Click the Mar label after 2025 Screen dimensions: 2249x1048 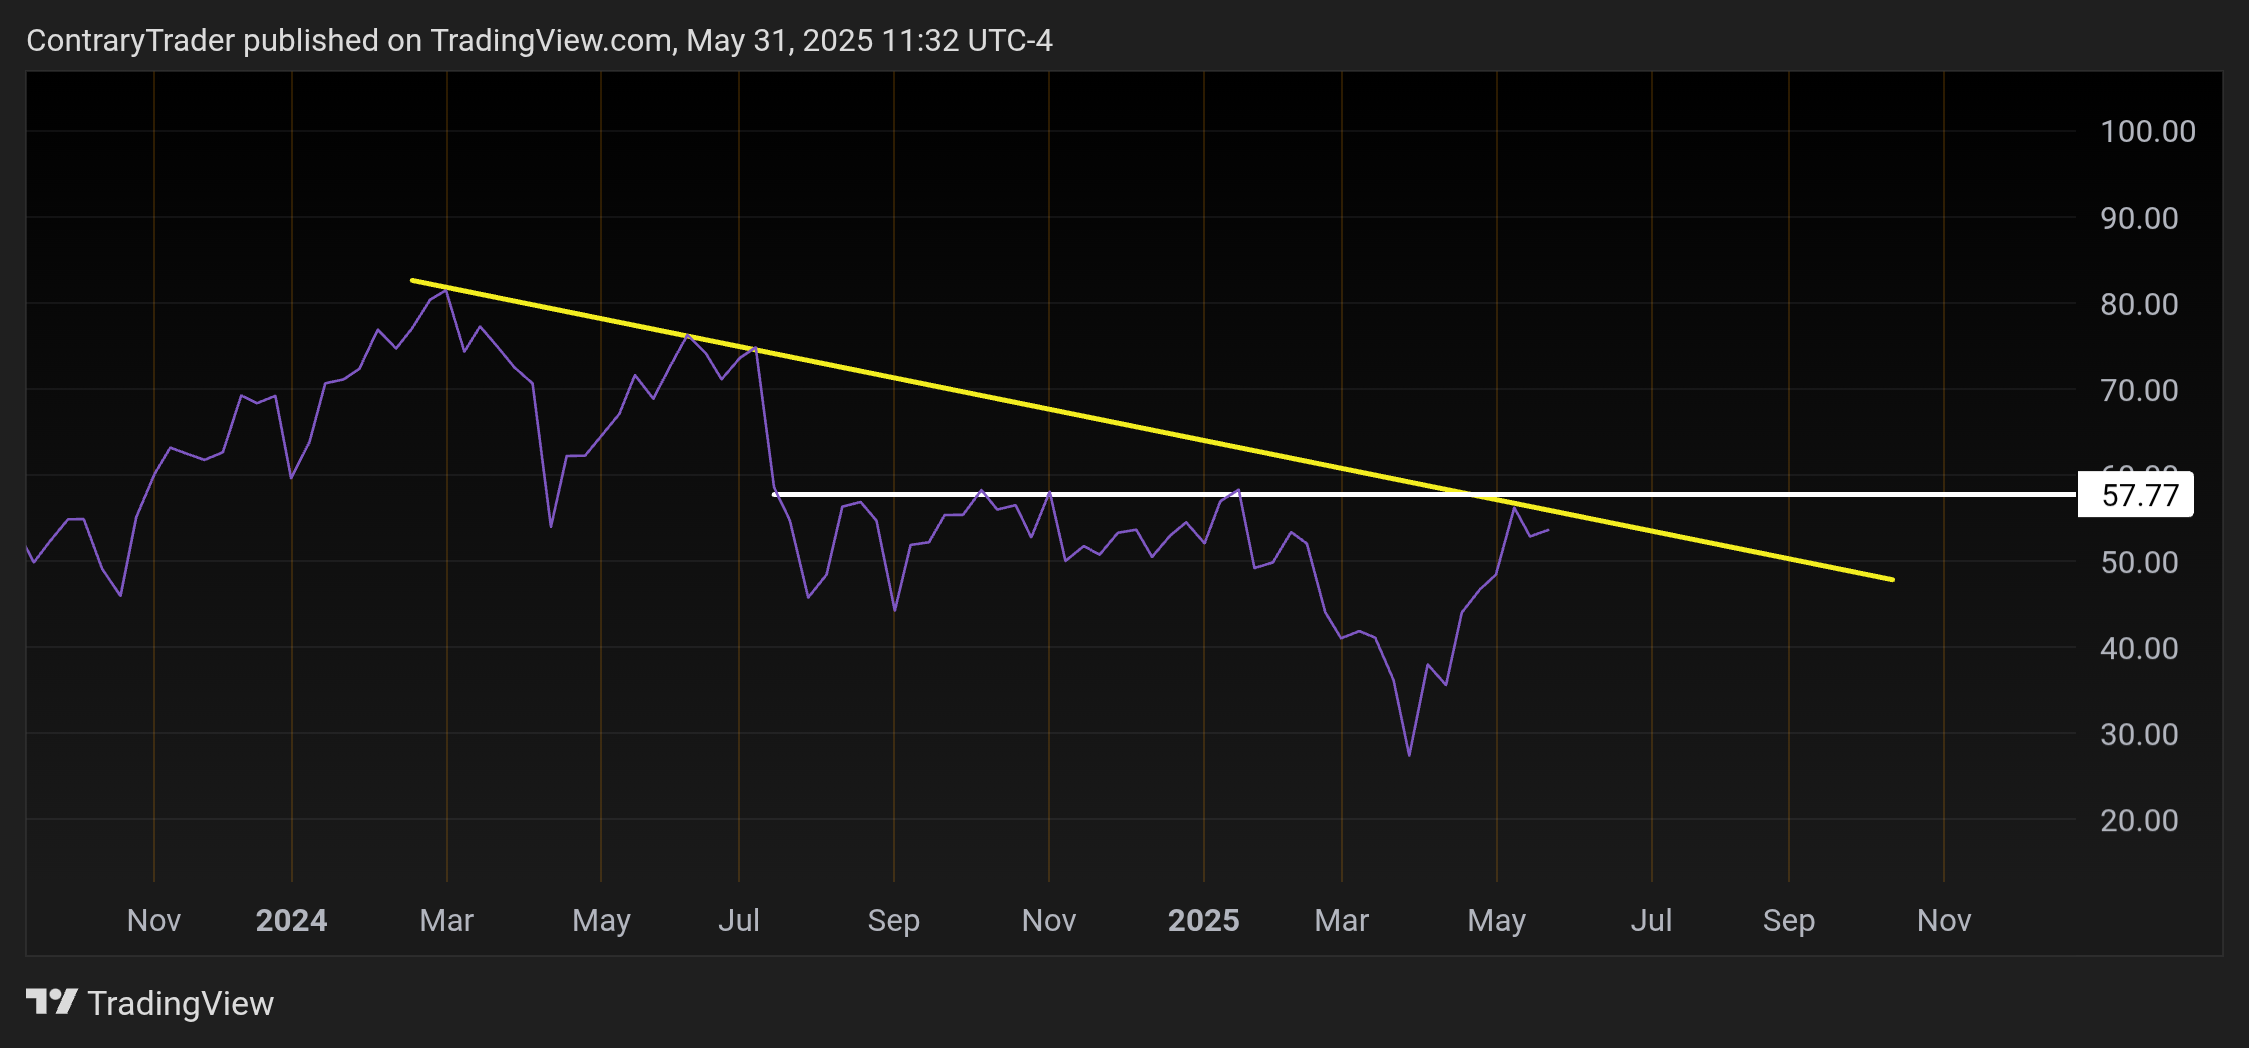1341,920
